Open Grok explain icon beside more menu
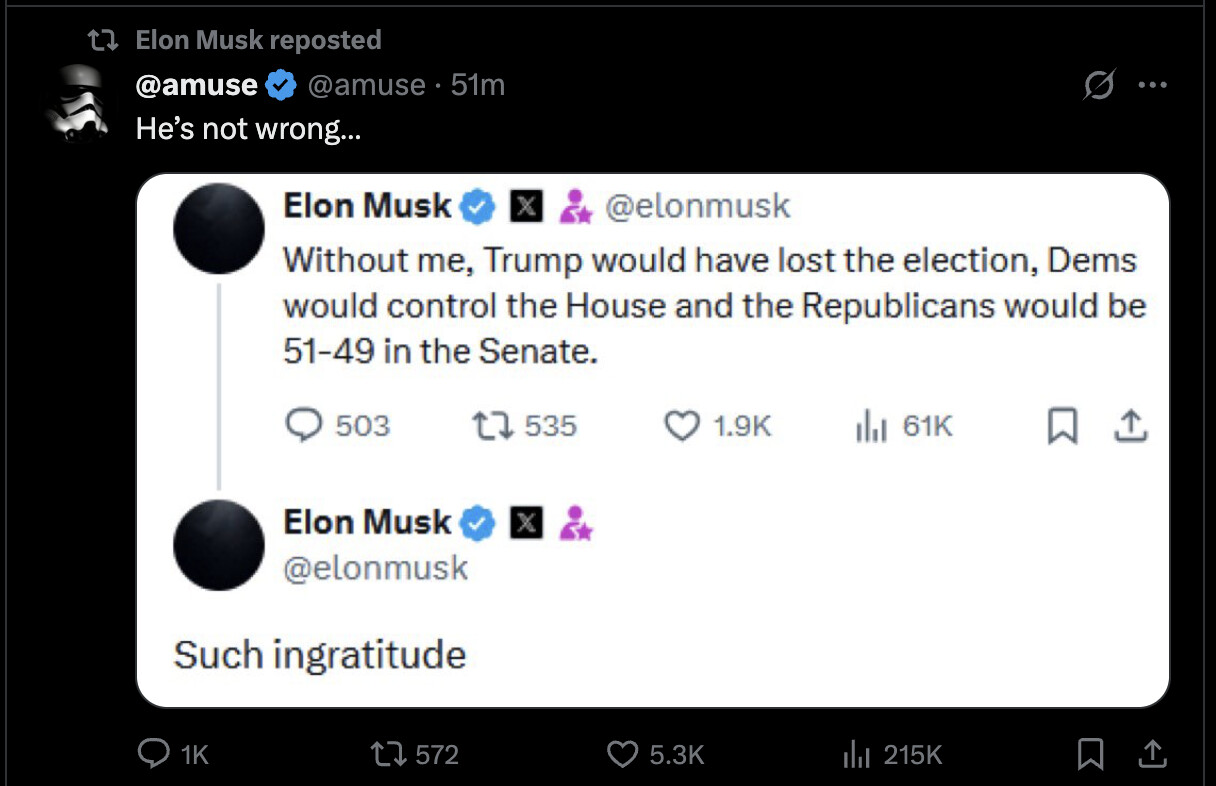The image size is (1216, 786). tap(1099, 85)
